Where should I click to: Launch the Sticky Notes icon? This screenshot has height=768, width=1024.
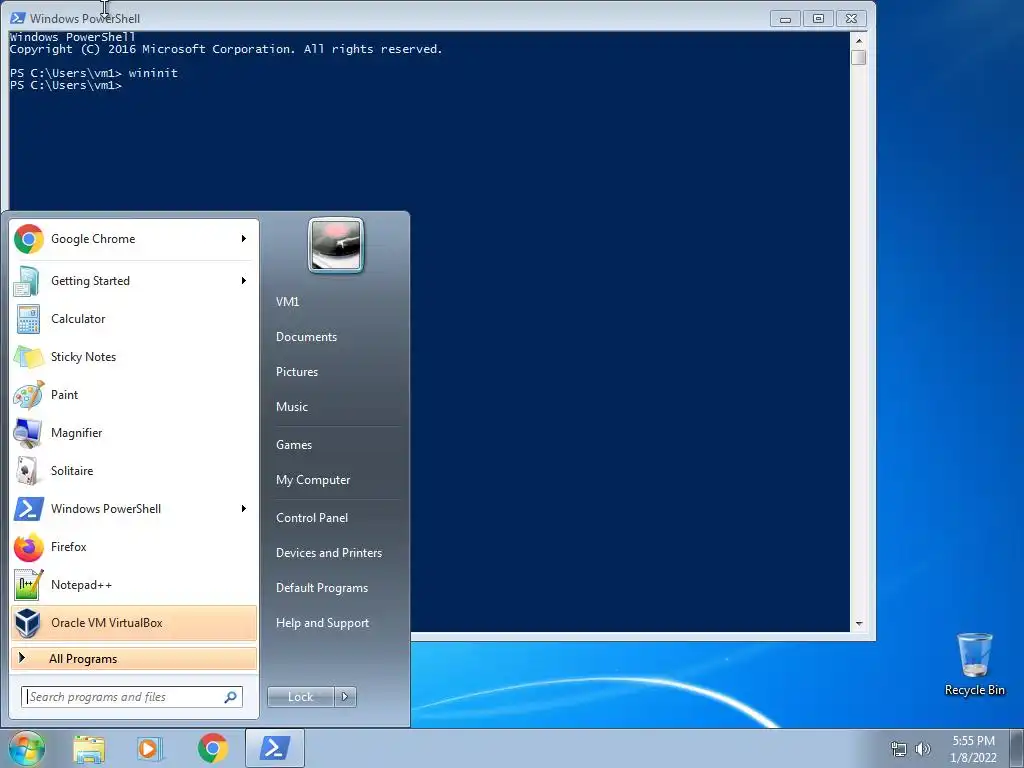pos(28,357)
